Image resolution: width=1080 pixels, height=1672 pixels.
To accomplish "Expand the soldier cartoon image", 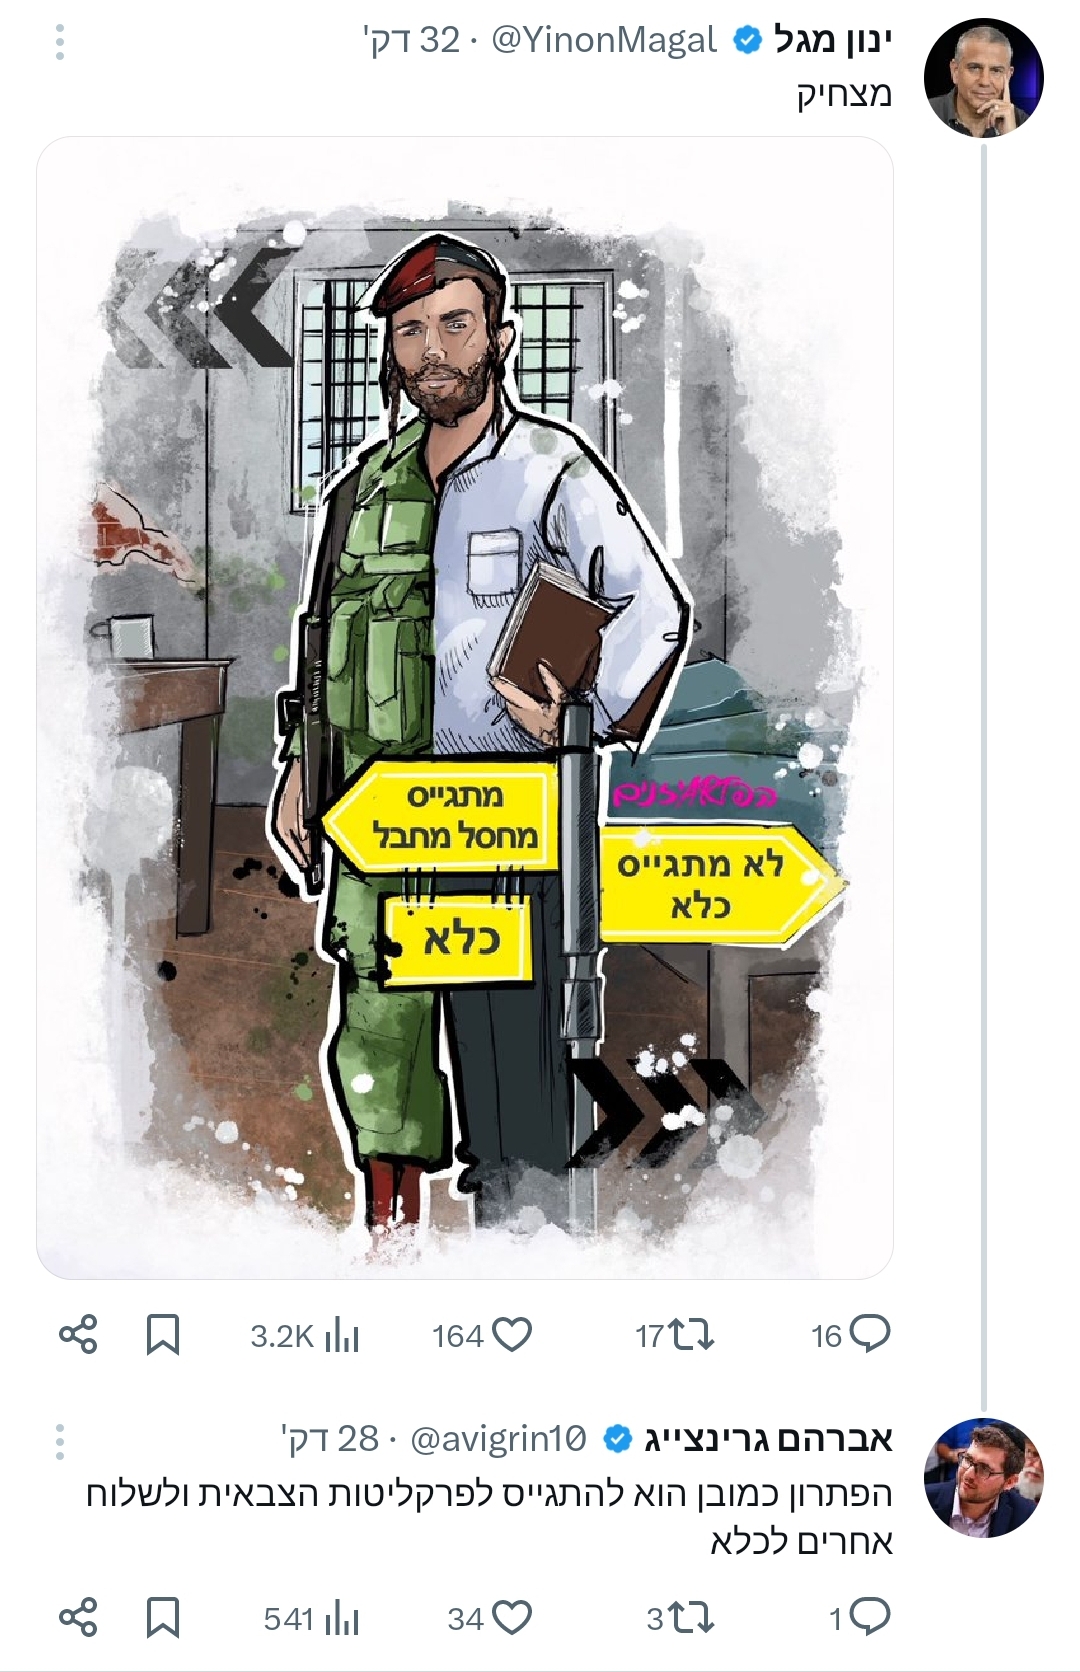I will point(465,708).
